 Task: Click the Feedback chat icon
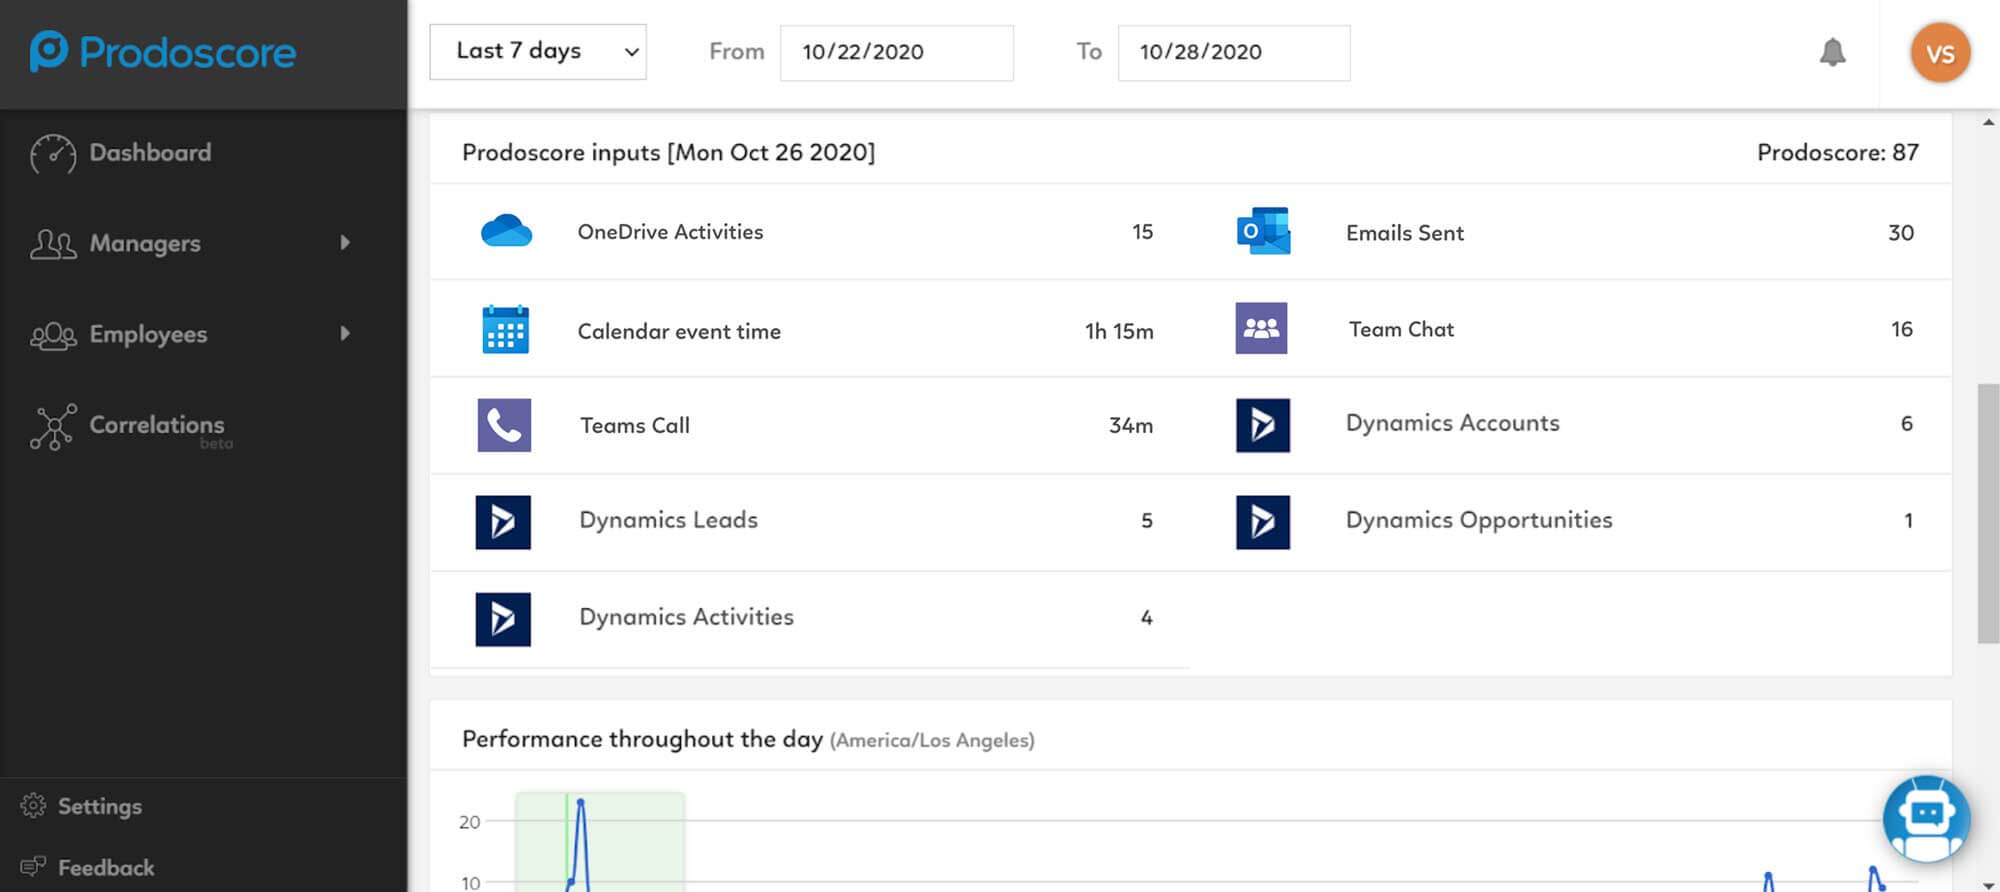coord(33,867)
